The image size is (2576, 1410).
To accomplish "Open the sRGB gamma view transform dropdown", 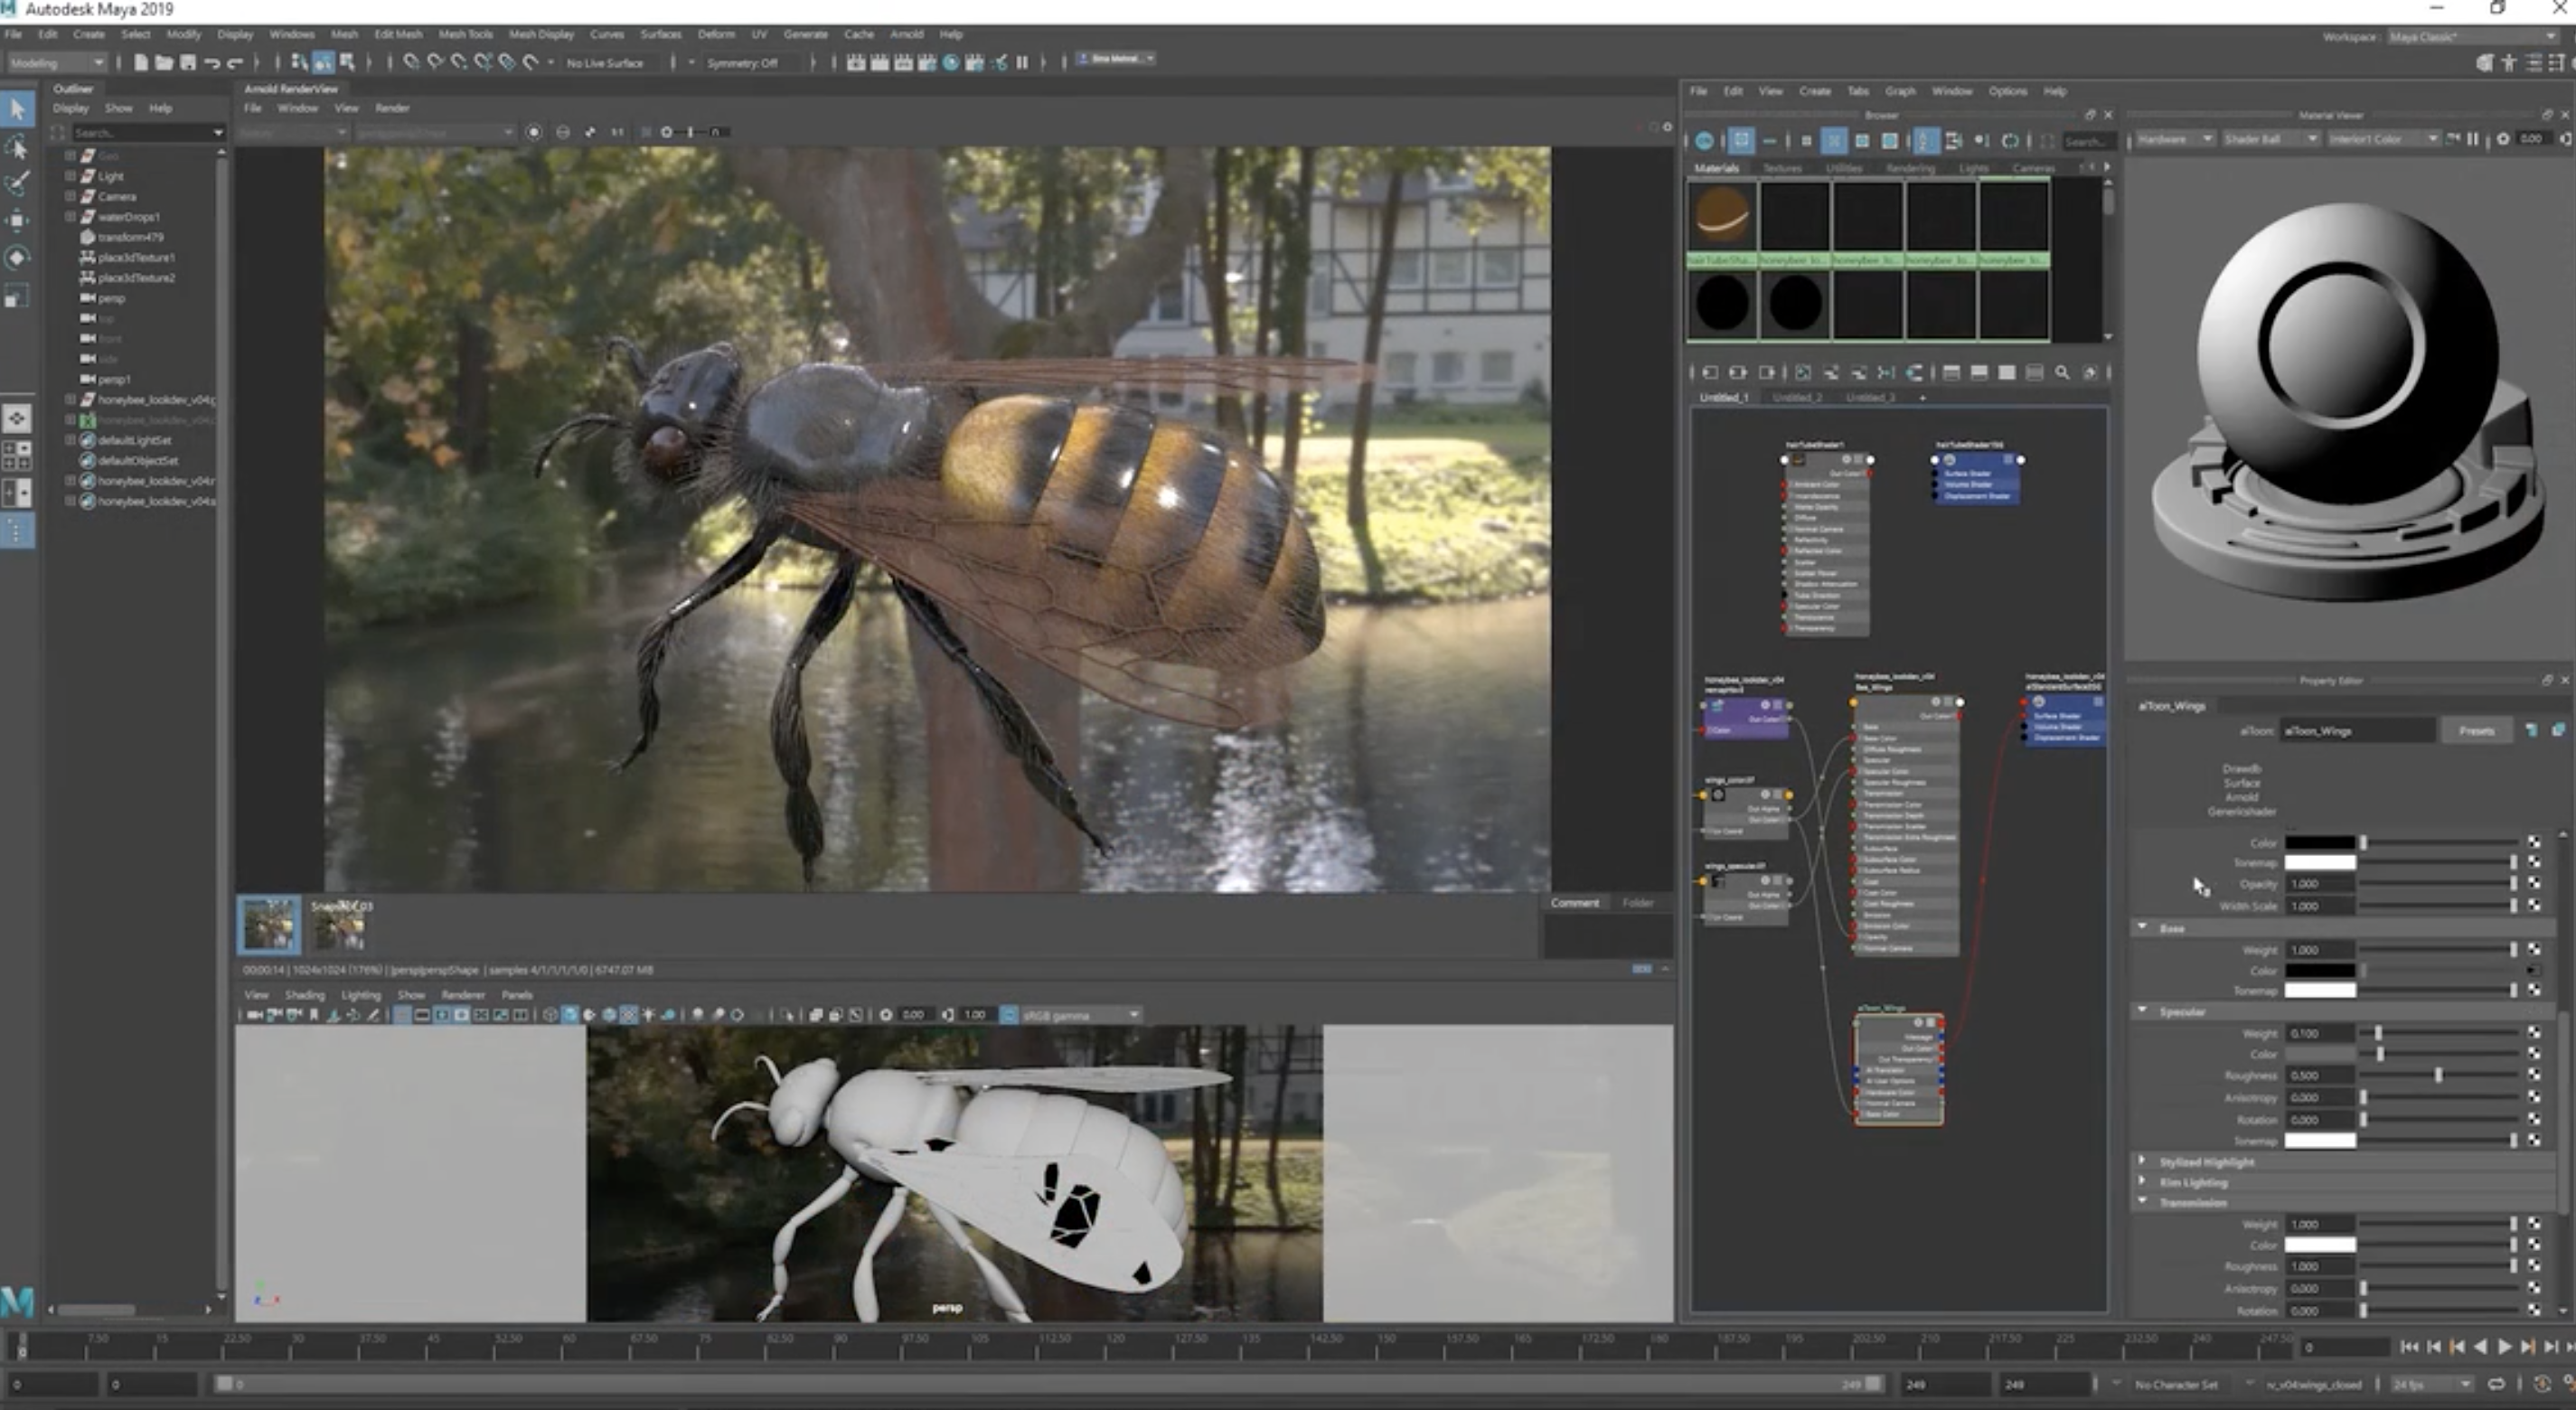I will click(x=1080, y=1015).
